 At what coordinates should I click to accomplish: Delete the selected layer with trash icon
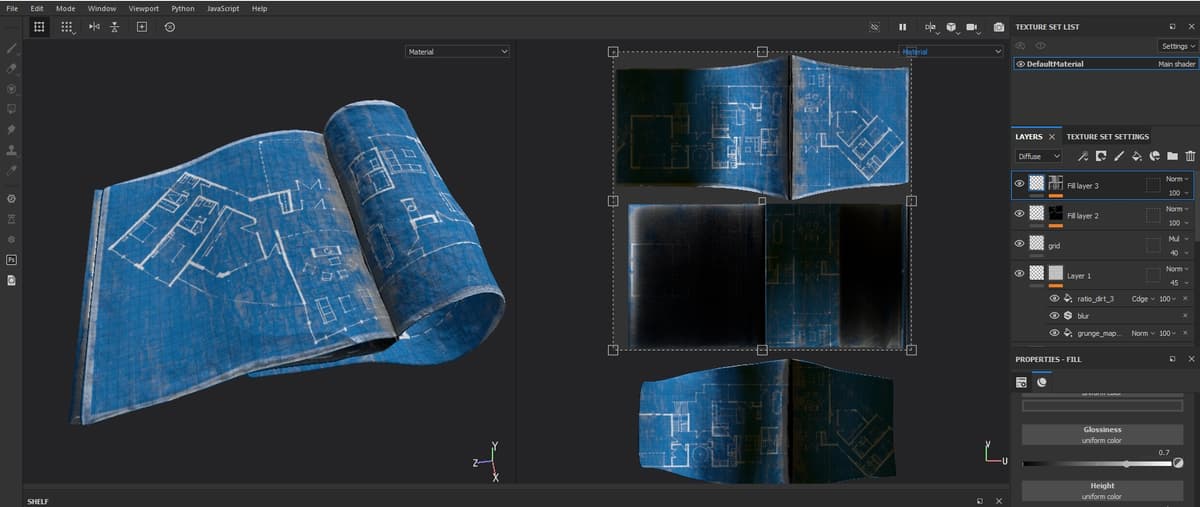(x=1190, y=156)
